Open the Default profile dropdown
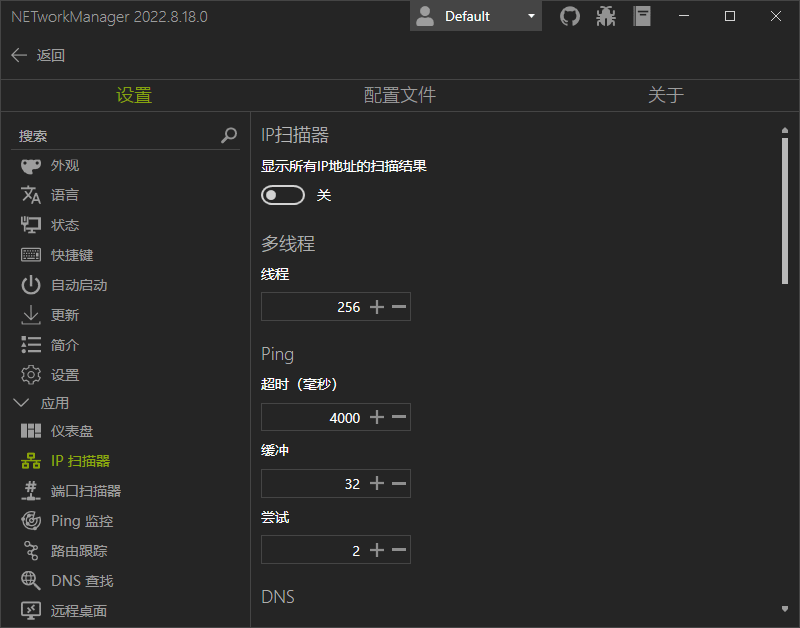Screen dimensions: 800x628 pyautogui.click(x=476, y=16)
